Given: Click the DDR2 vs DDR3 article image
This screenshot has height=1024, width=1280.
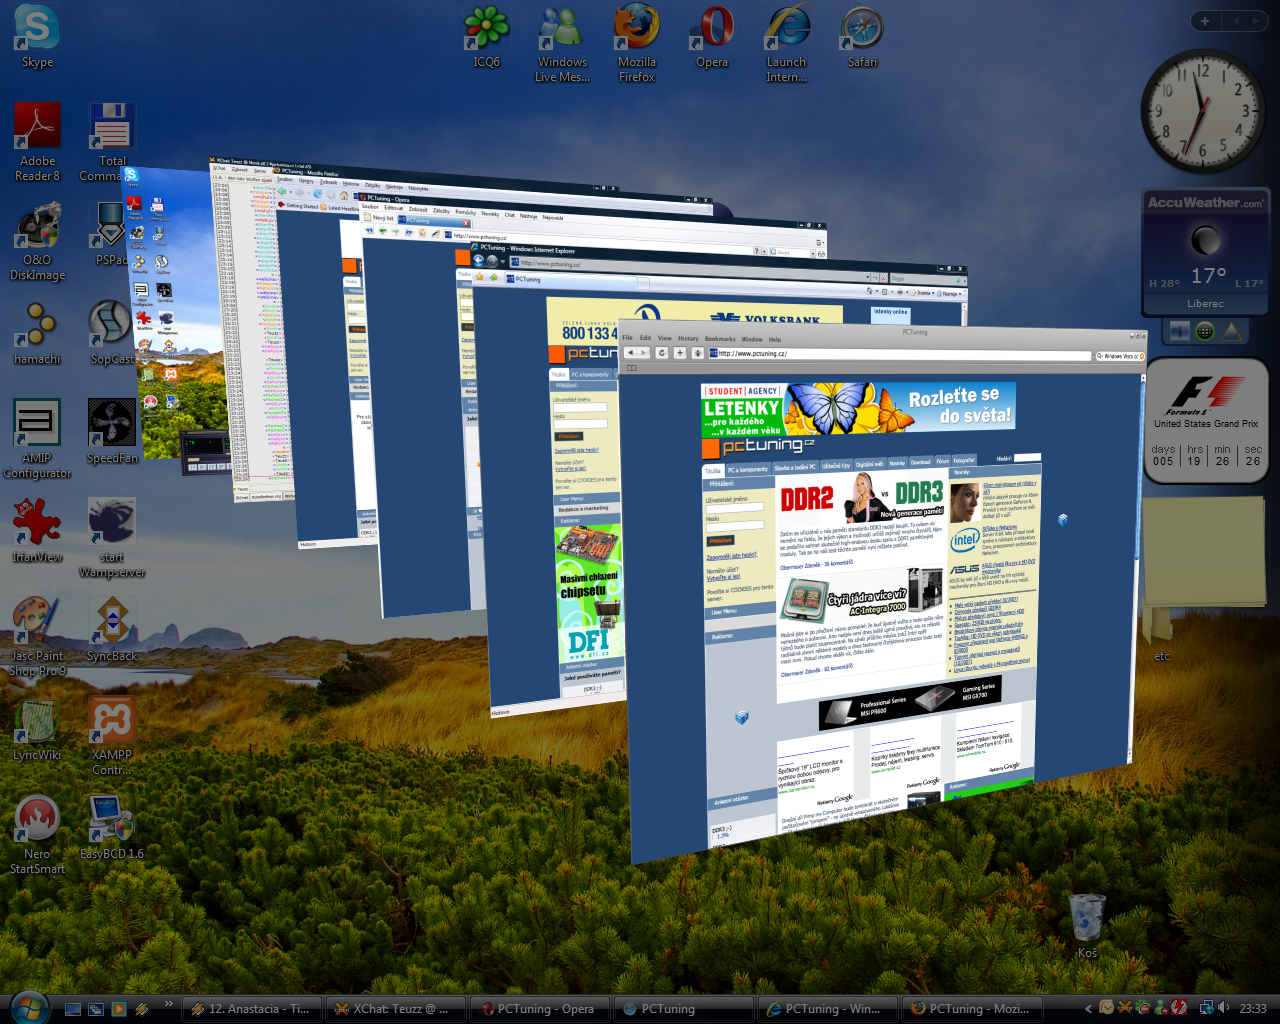Looking at the screenshot, I should (861, 497).
